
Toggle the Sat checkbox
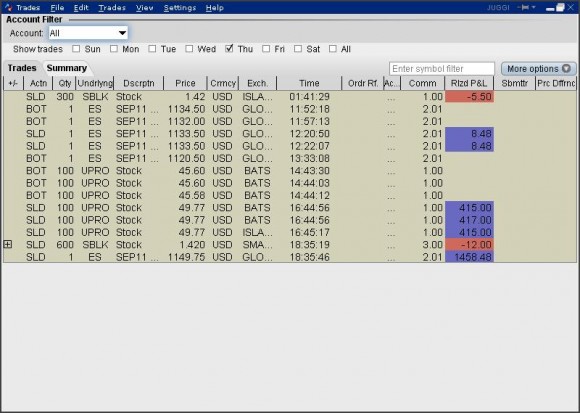298,49
